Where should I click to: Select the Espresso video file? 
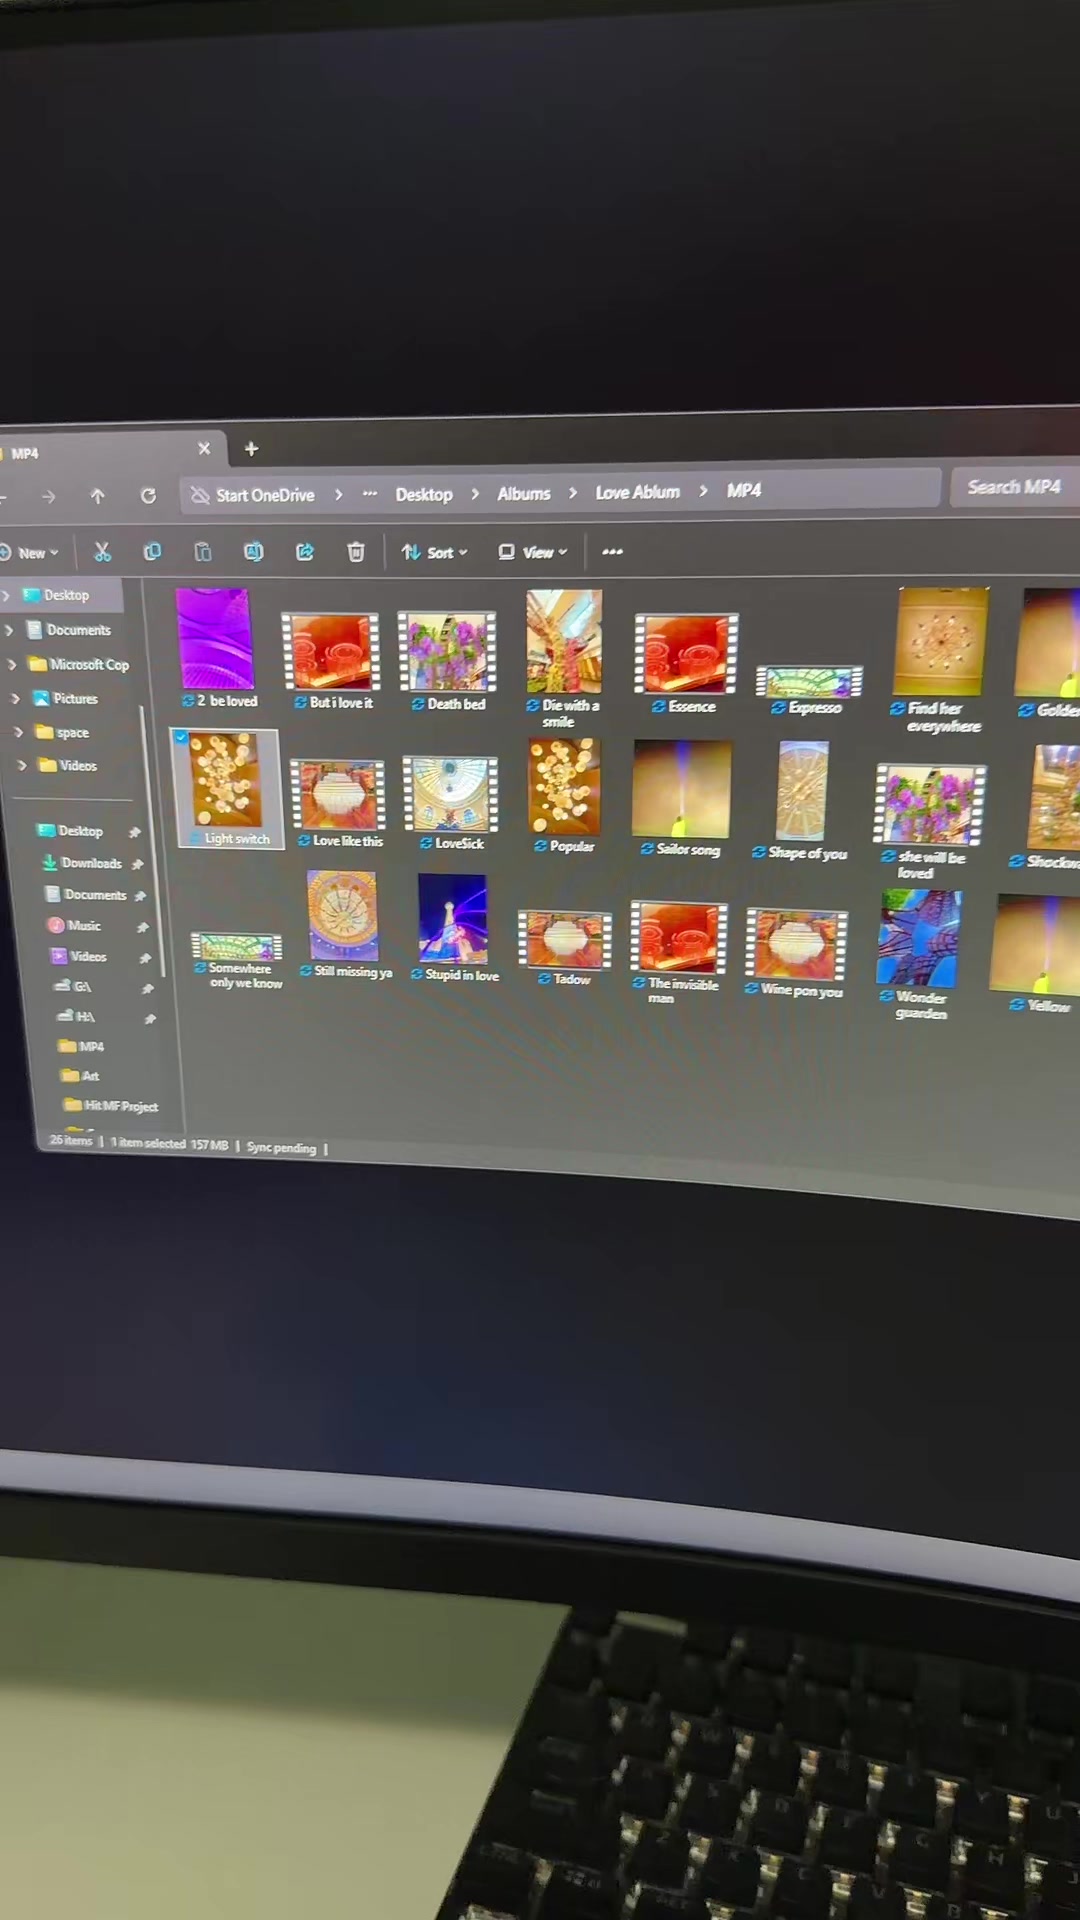point(809,691)
